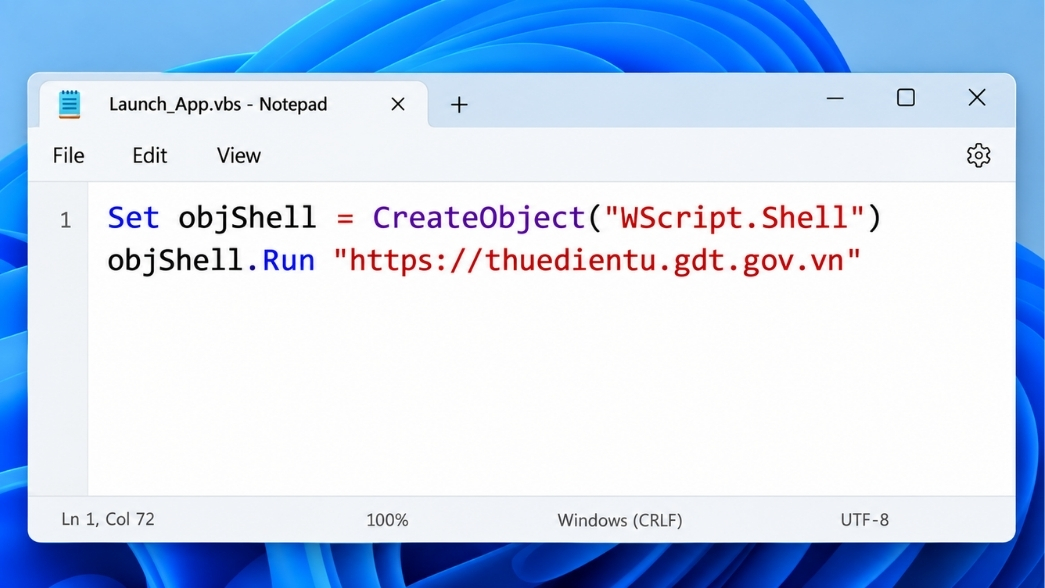Click the URL string thuedientu.gdt.gov.vn
This screenshot has height=588, width=1045.
[x=597, y=260]
